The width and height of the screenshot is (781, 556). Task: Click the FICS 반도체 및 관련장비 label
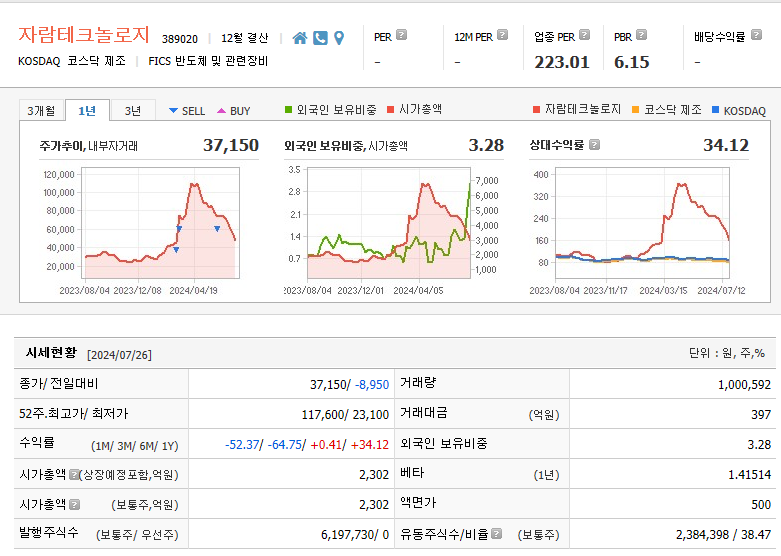click(x=208, y=61)
